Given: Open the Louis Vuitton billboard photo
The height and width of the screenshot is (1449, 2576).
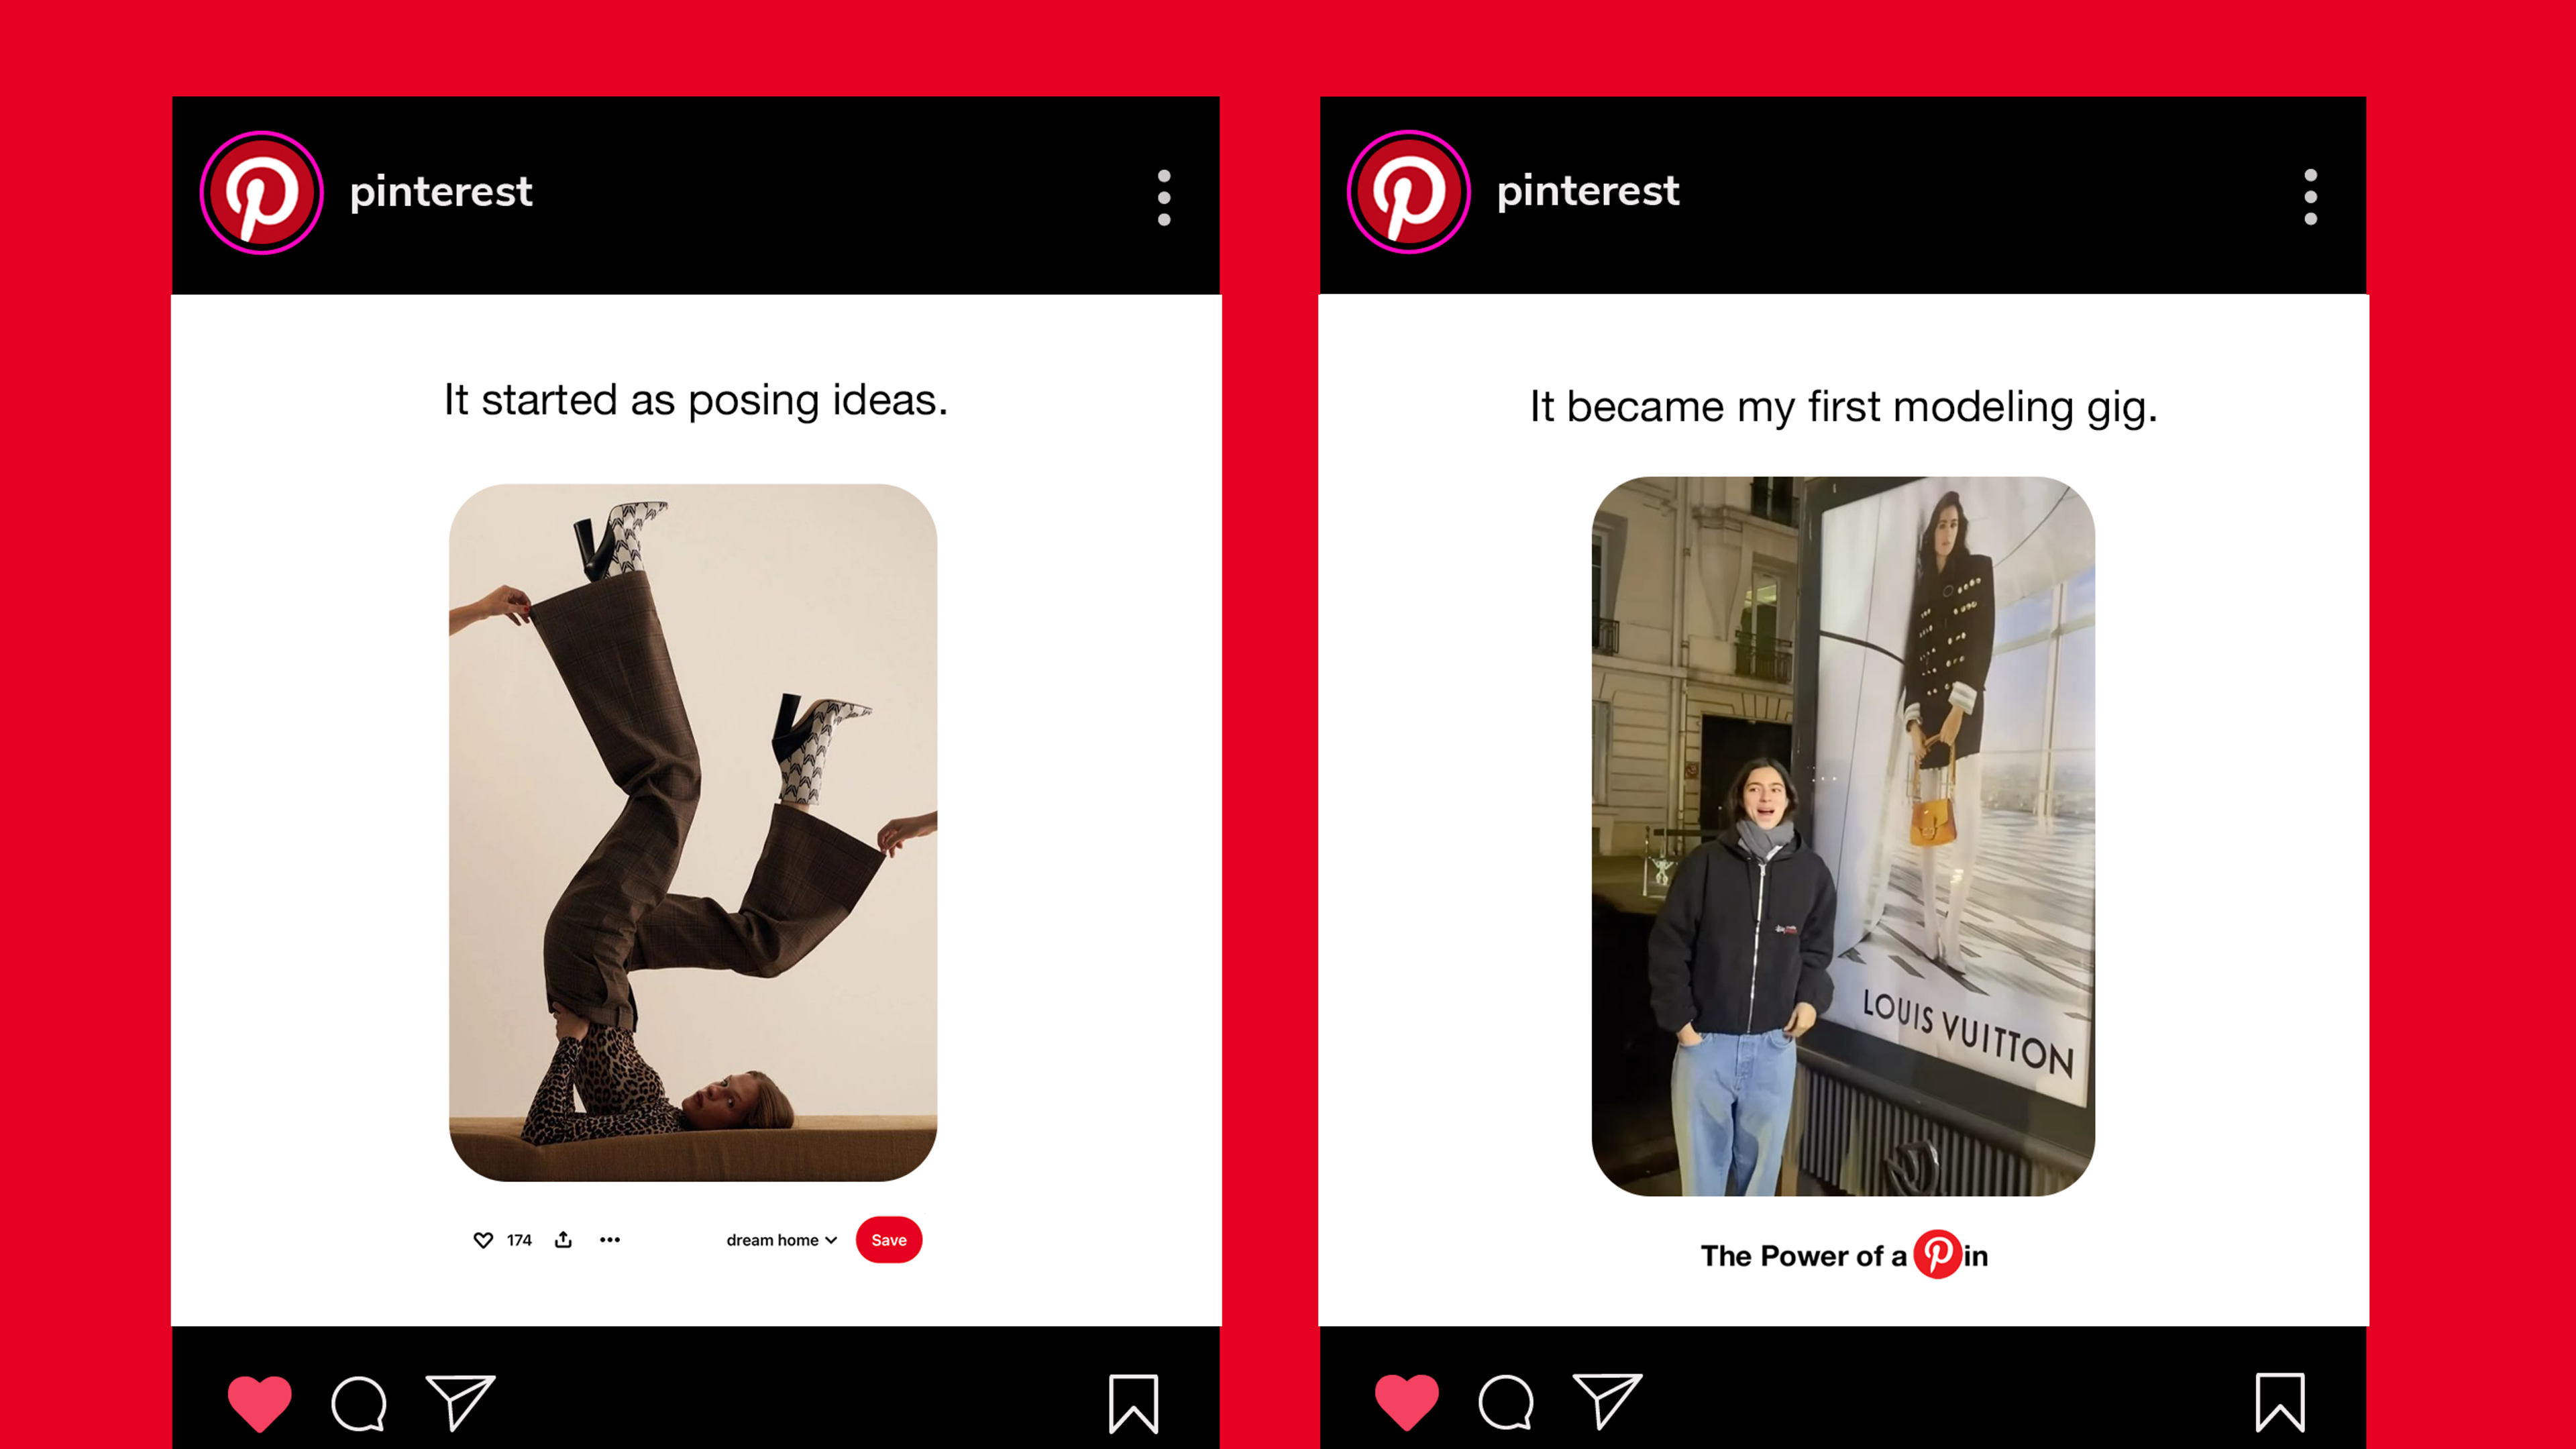Looking at the screenshot, I should [x=1843, y=836].
